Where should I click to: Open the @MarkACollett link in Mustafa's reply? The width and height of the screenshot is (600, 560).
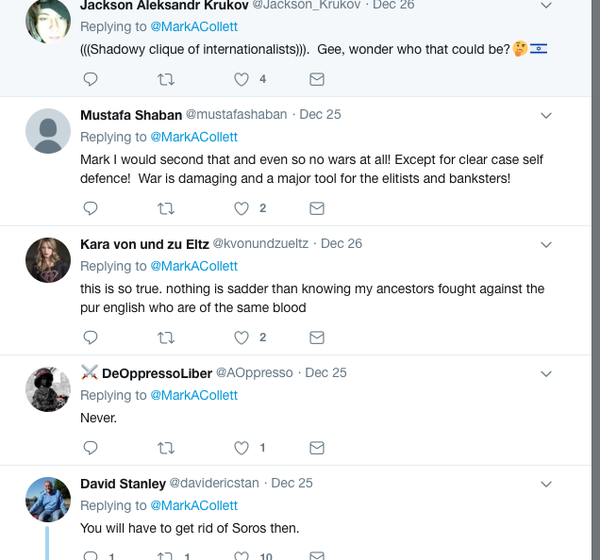coord(194,137)
